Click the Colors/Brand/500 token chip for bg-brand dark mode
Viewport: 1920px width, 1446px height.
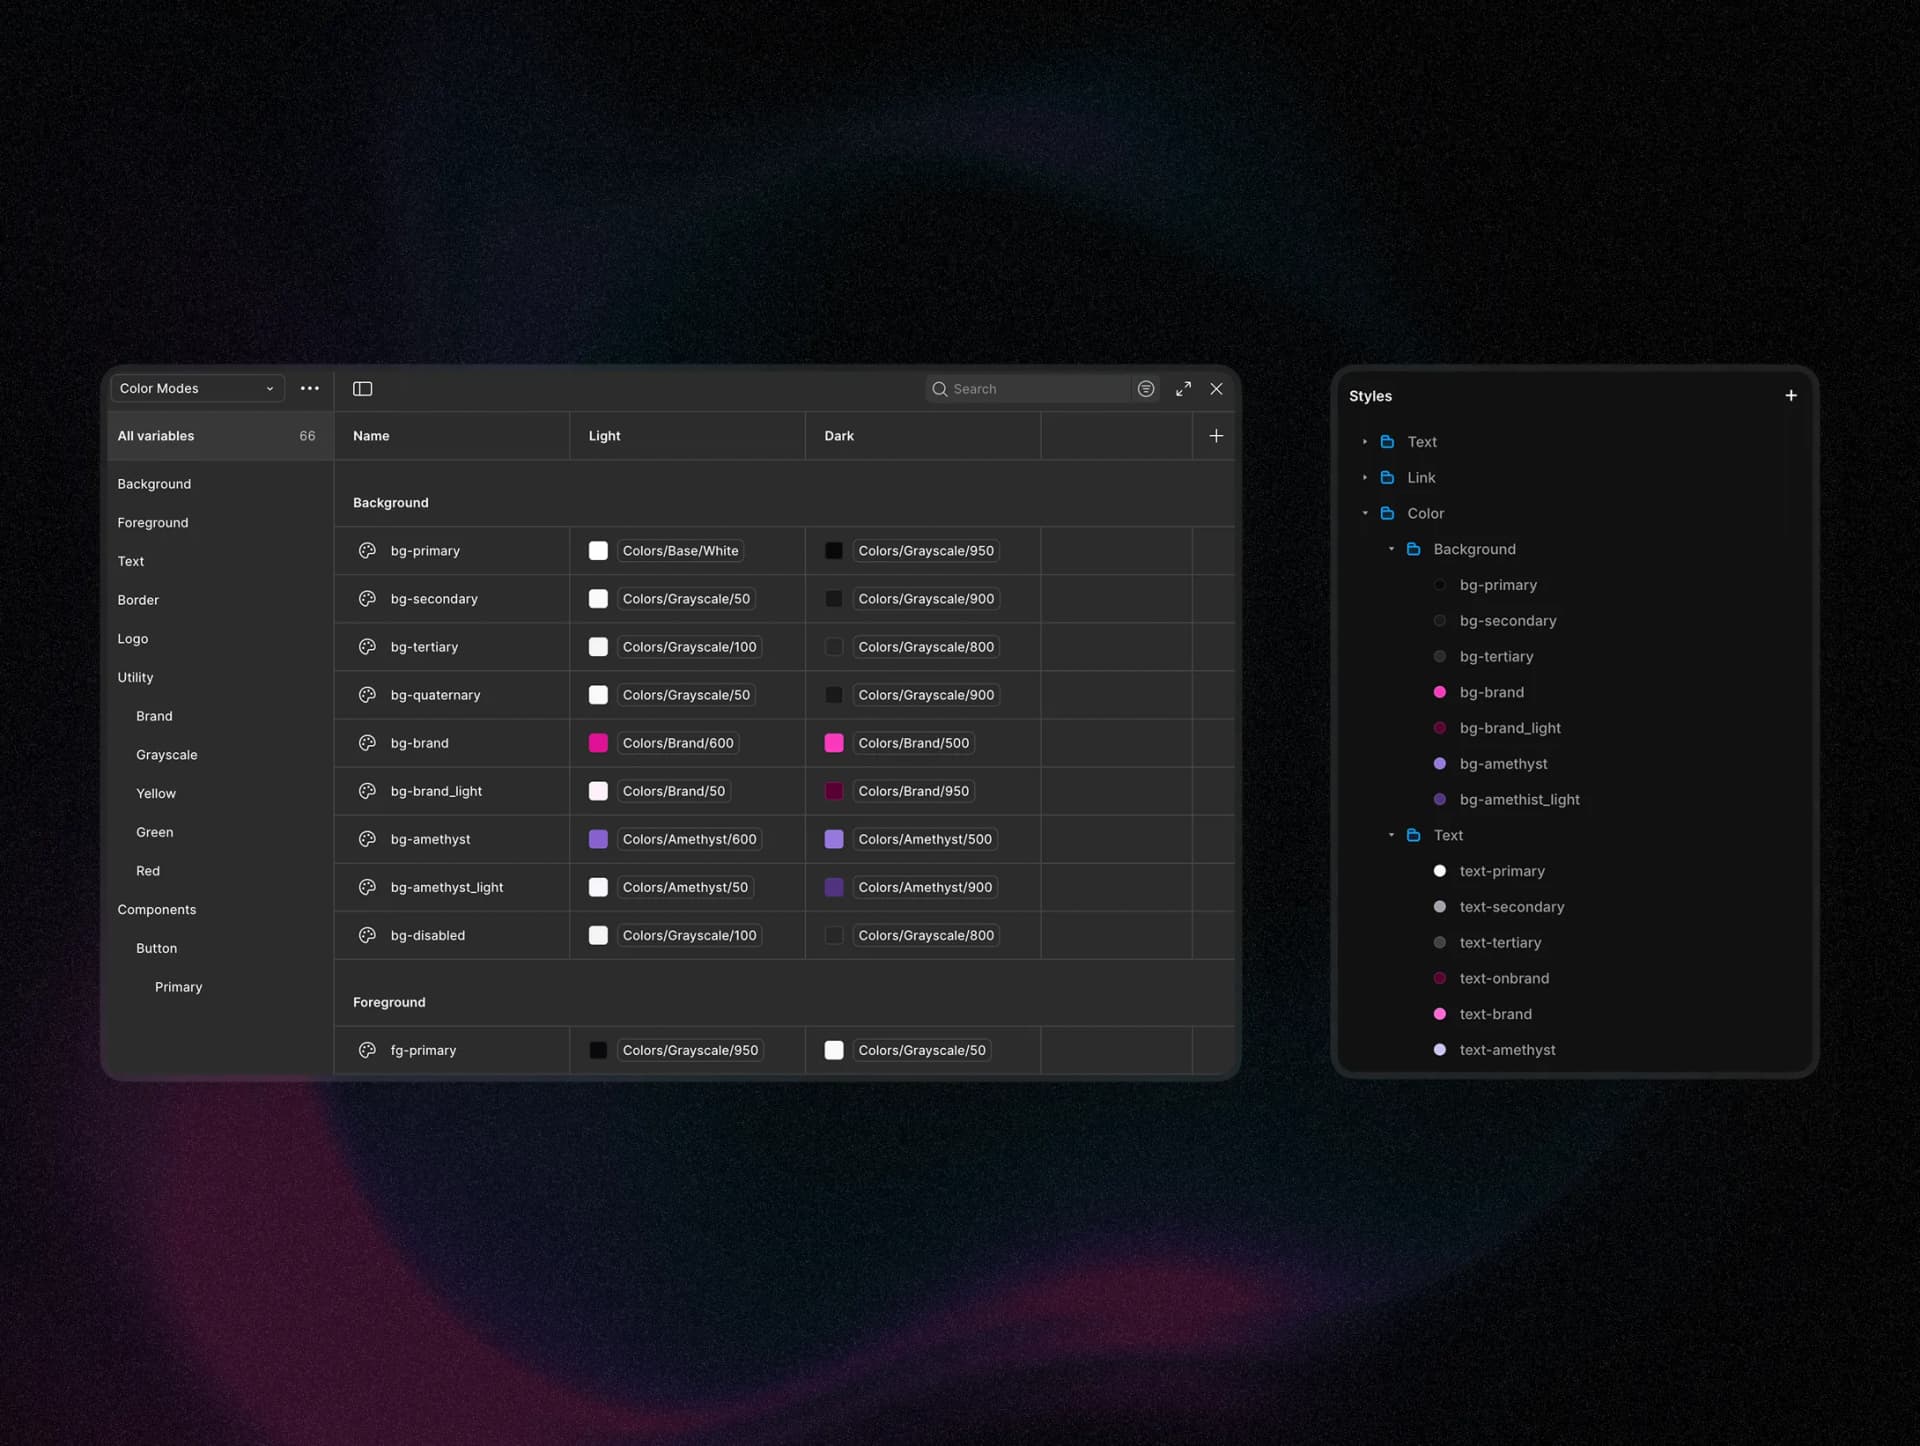tap(913, 742)
